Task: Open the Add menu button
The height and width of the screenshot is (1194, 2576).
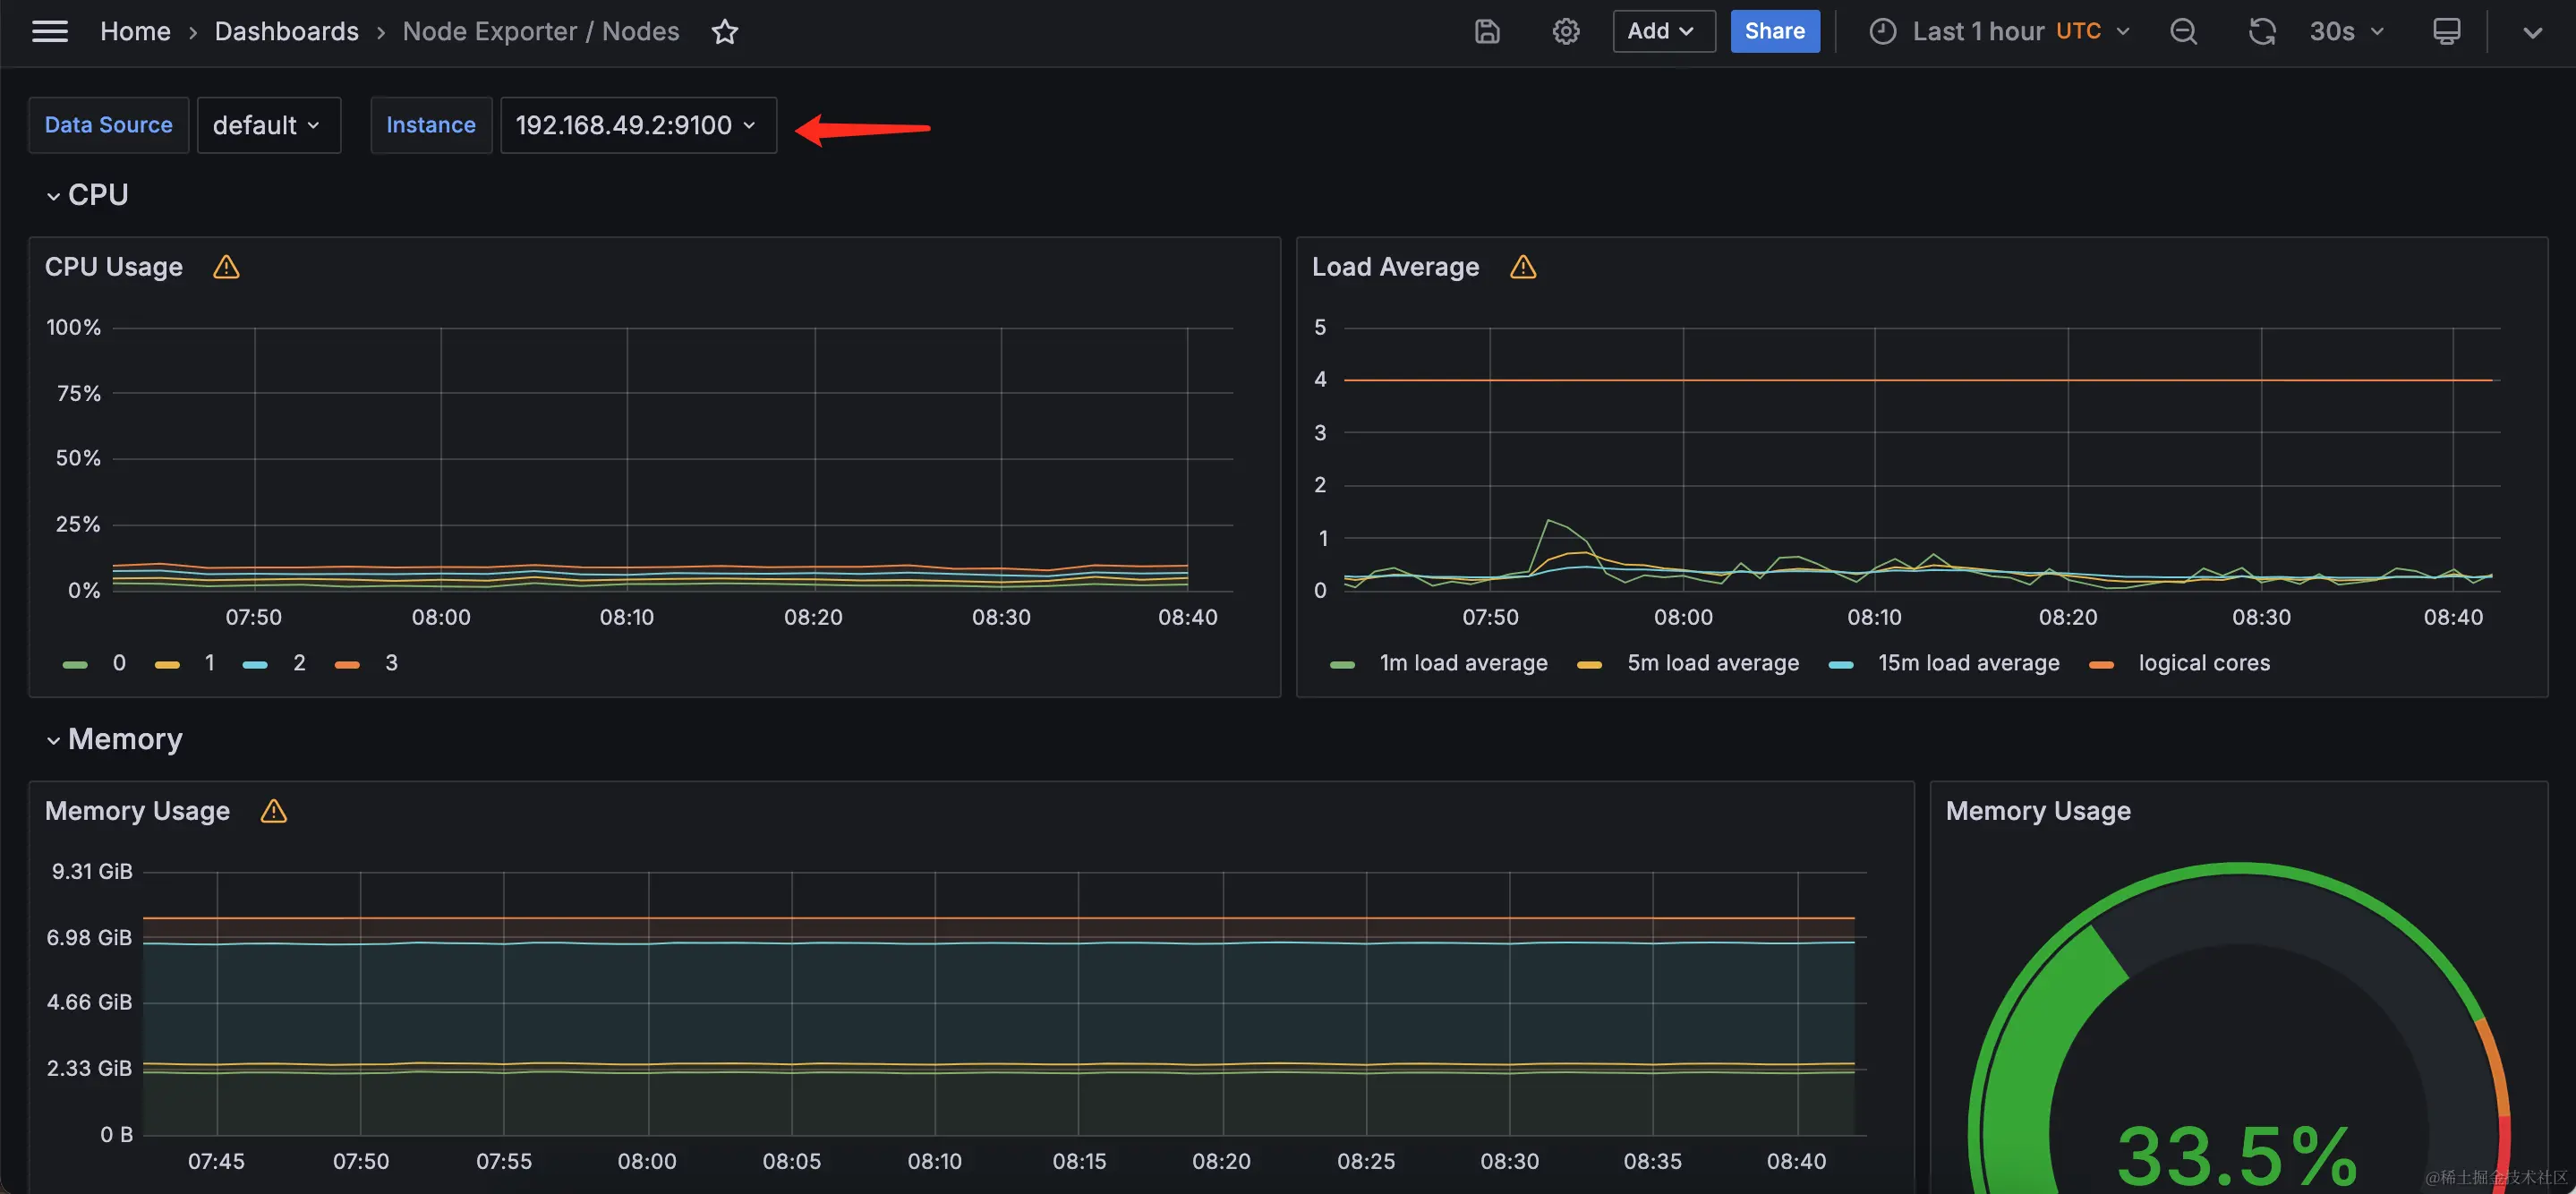Action: tap(1662, 32)
